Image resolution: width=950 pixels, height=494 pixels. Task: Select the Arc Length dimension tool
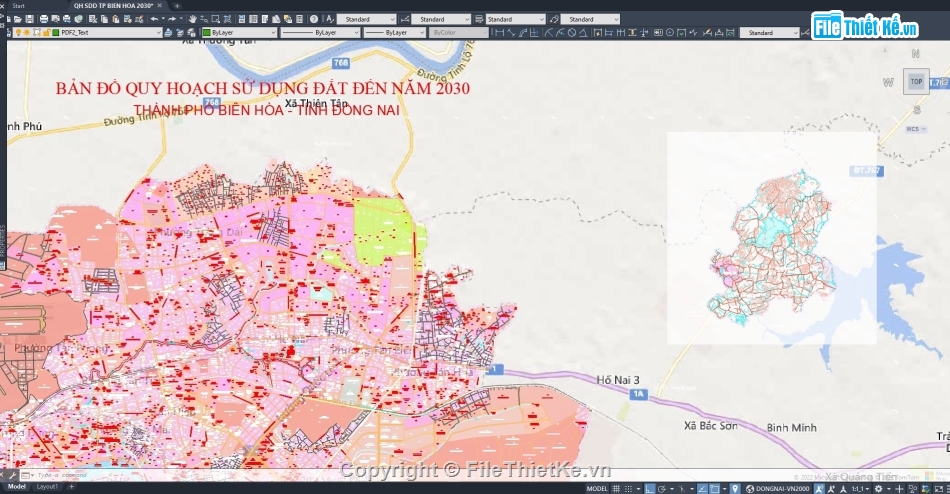(523, 33)
